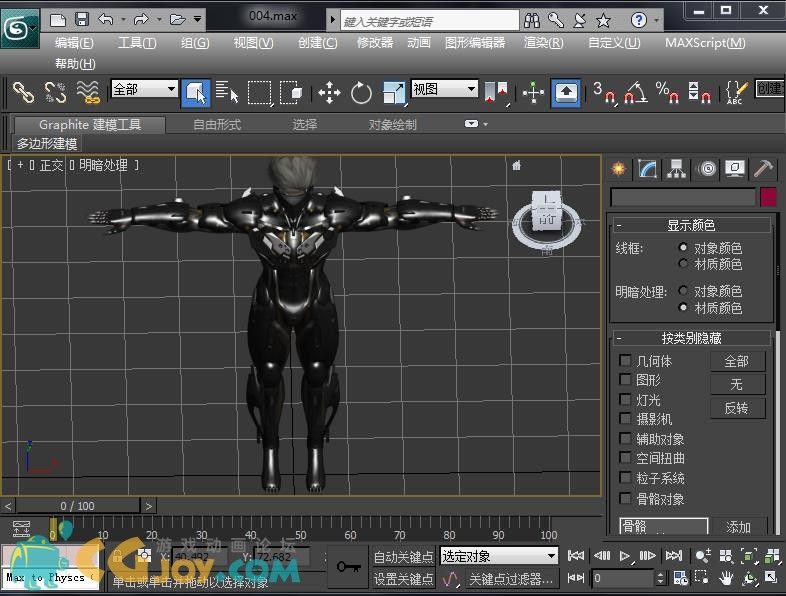Open the Modify command panel

[648, 169]
